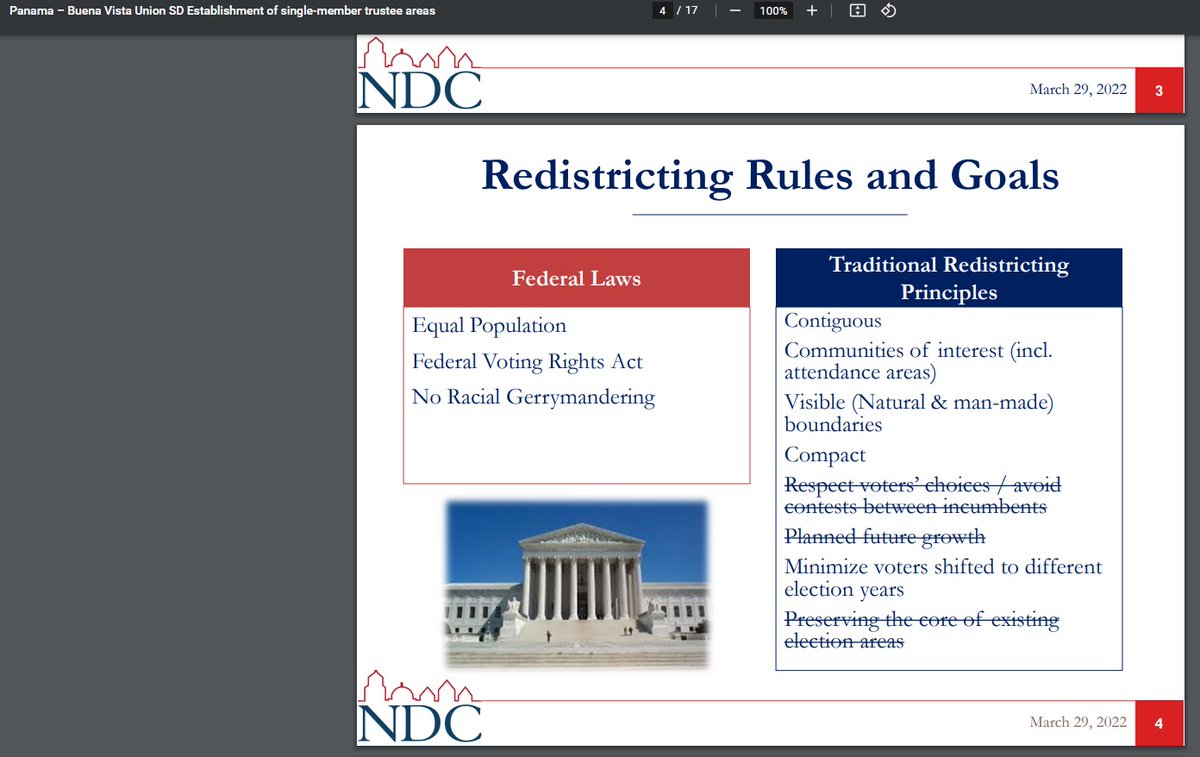Edit the current page number field
This screenshot has width=1200, height=757.
(x=662, y=11)
